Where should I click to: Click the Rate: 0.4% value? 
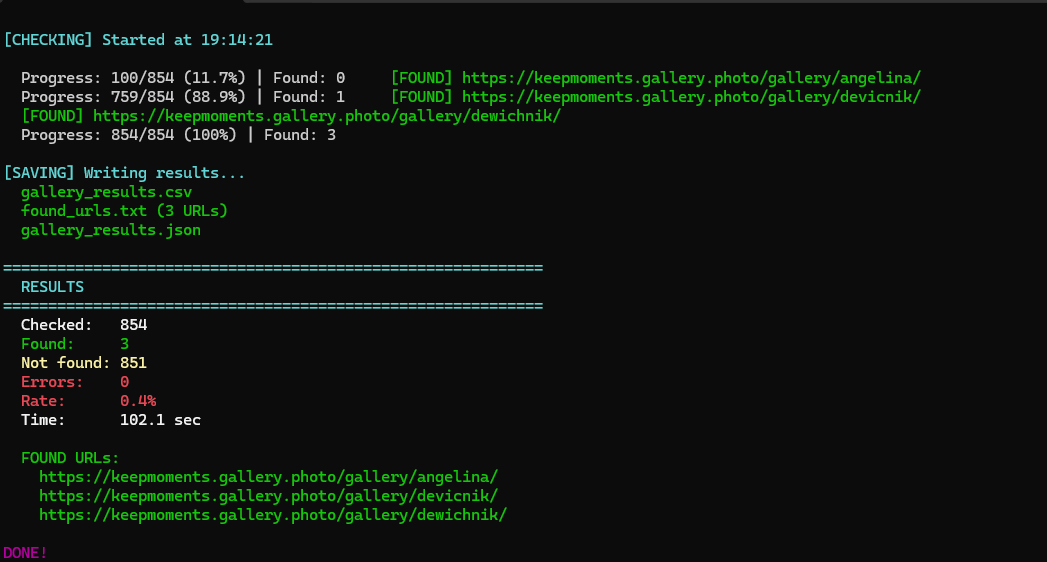(x=138, y=401)
